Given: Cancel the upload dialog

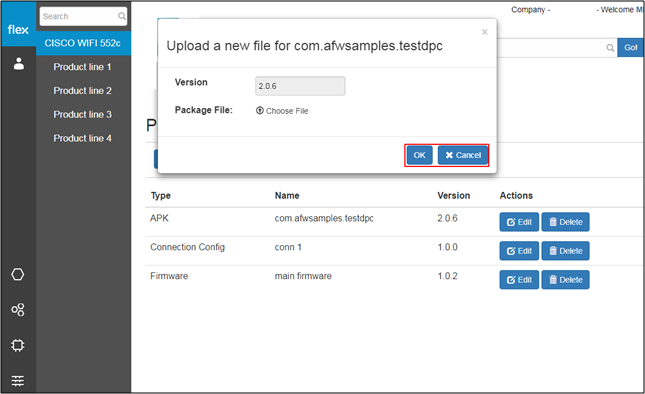Looking at the screenshot, I should tap(463, 155).
